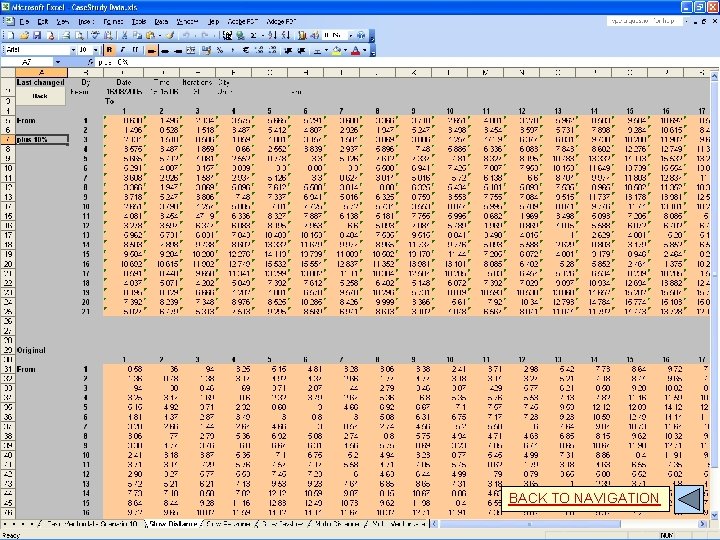
Task: Click in the formula bar
Action: point(406,62)
